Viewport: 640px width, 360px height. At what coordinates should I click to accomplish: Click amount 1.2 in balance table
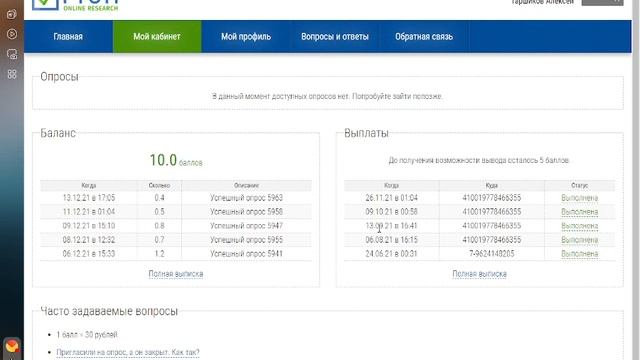click(159, 253)
